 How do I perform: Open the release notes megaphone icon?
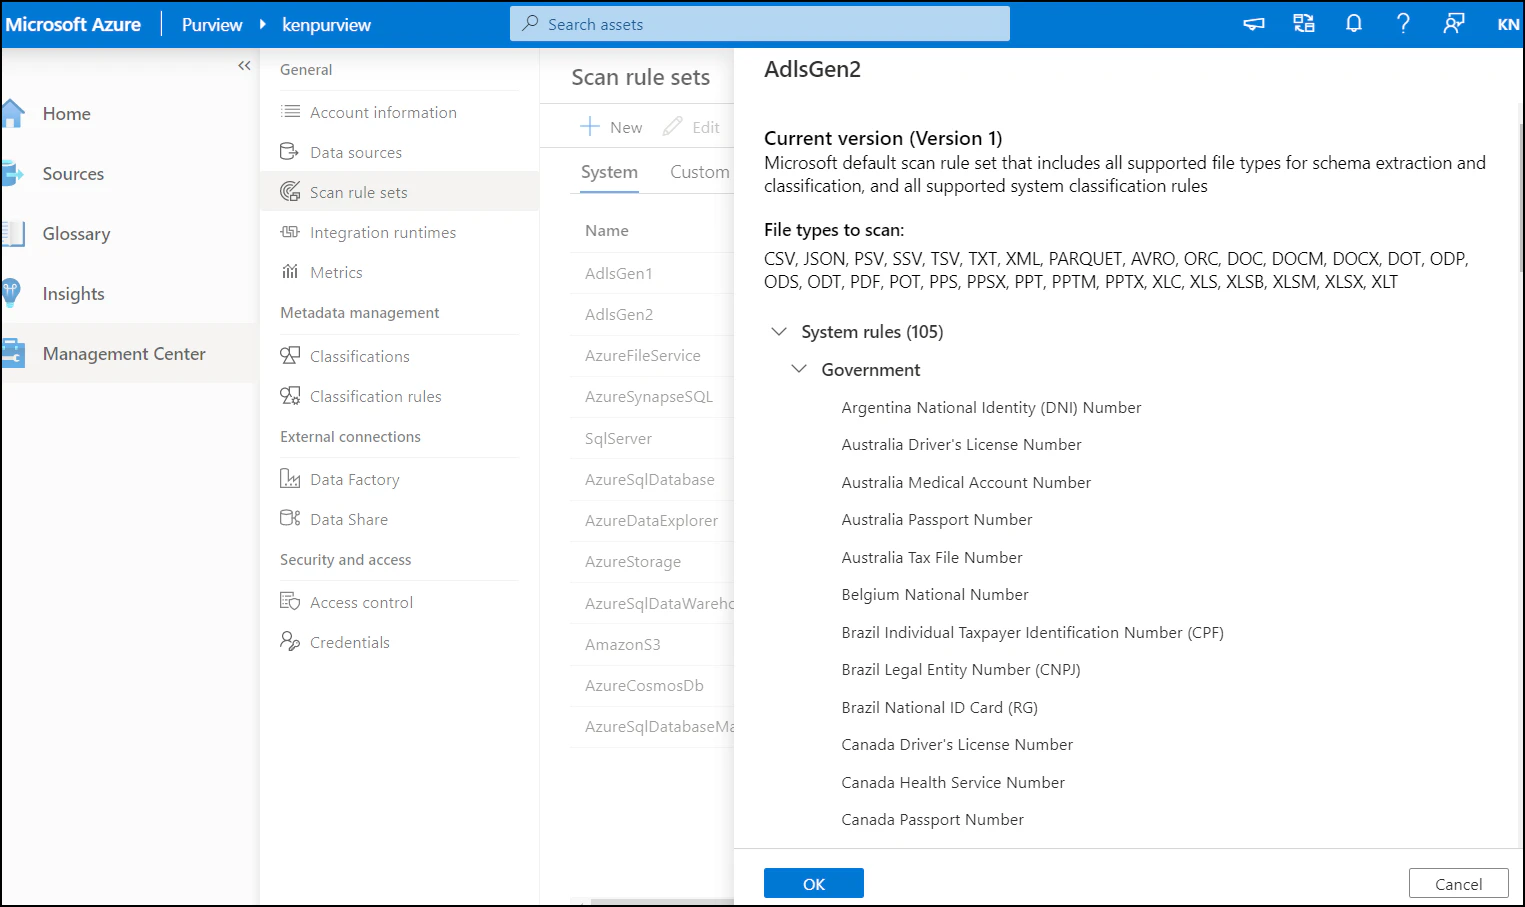(x=1254, y=24)
